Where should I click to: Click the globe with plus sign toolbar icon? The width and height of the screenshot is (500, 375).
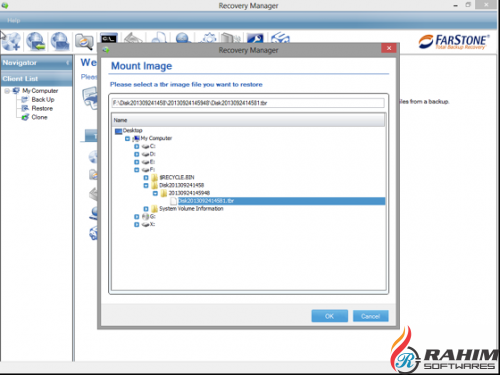point(11,42)
